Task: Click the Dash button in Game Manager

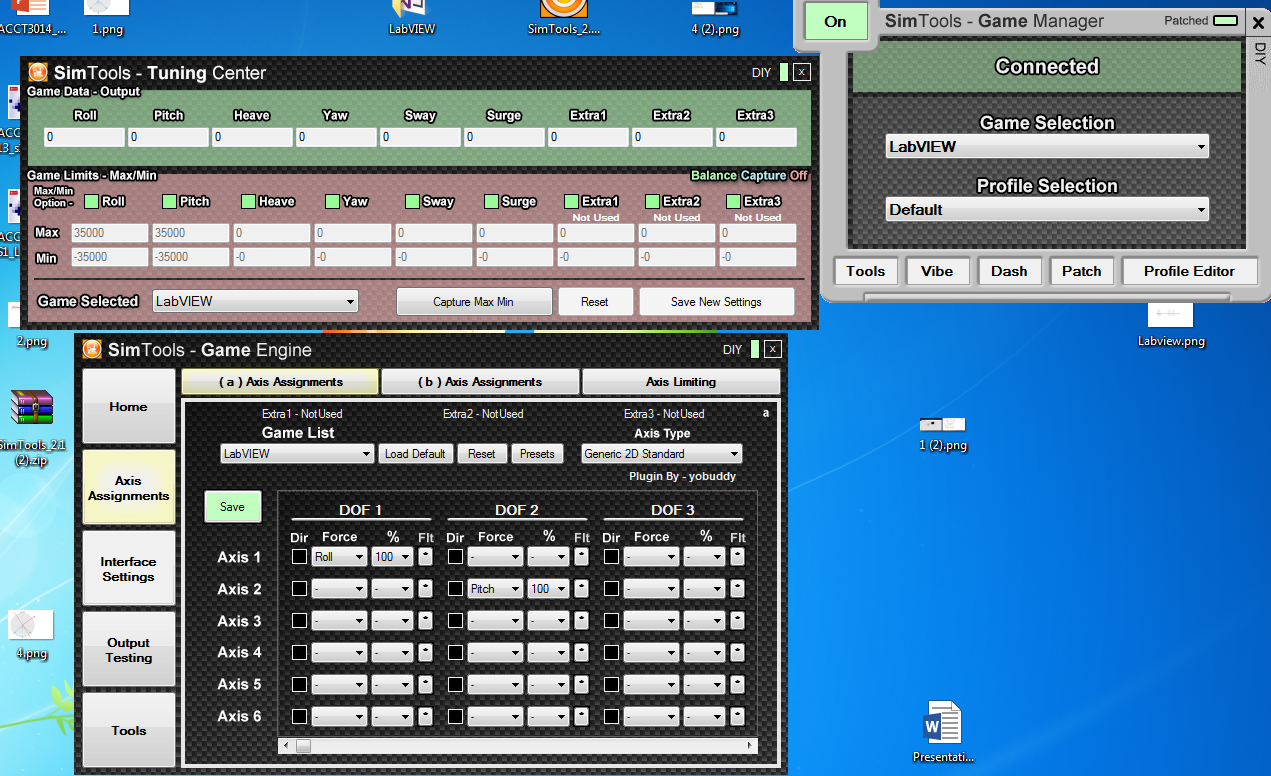Action: point(1009,271)
